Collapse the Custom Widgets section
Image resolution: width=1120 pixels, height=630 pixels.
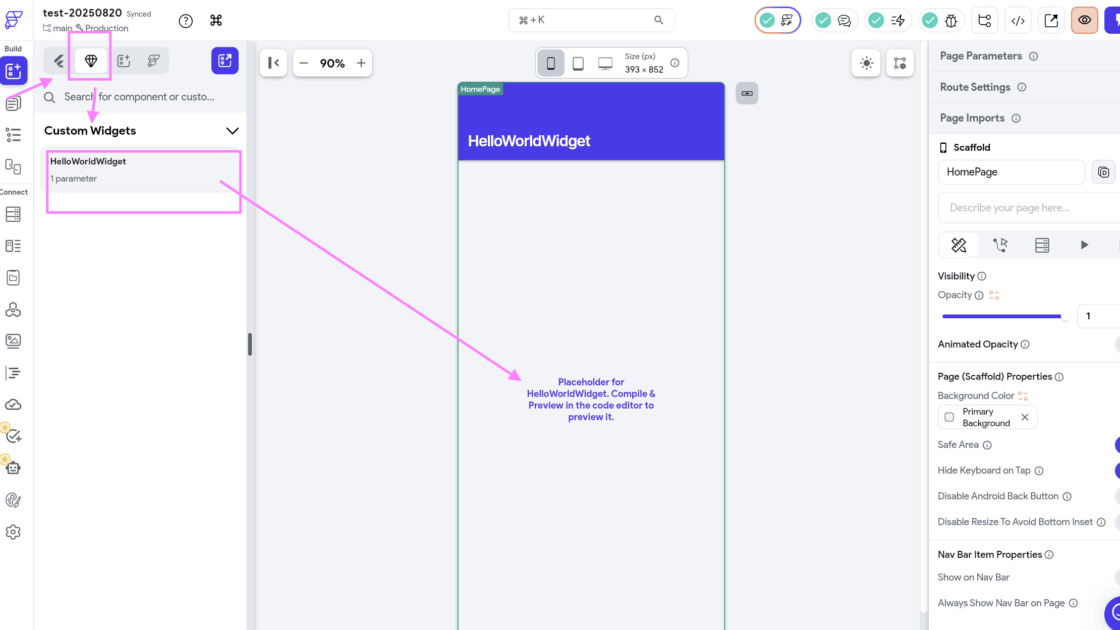pos(232,131)
